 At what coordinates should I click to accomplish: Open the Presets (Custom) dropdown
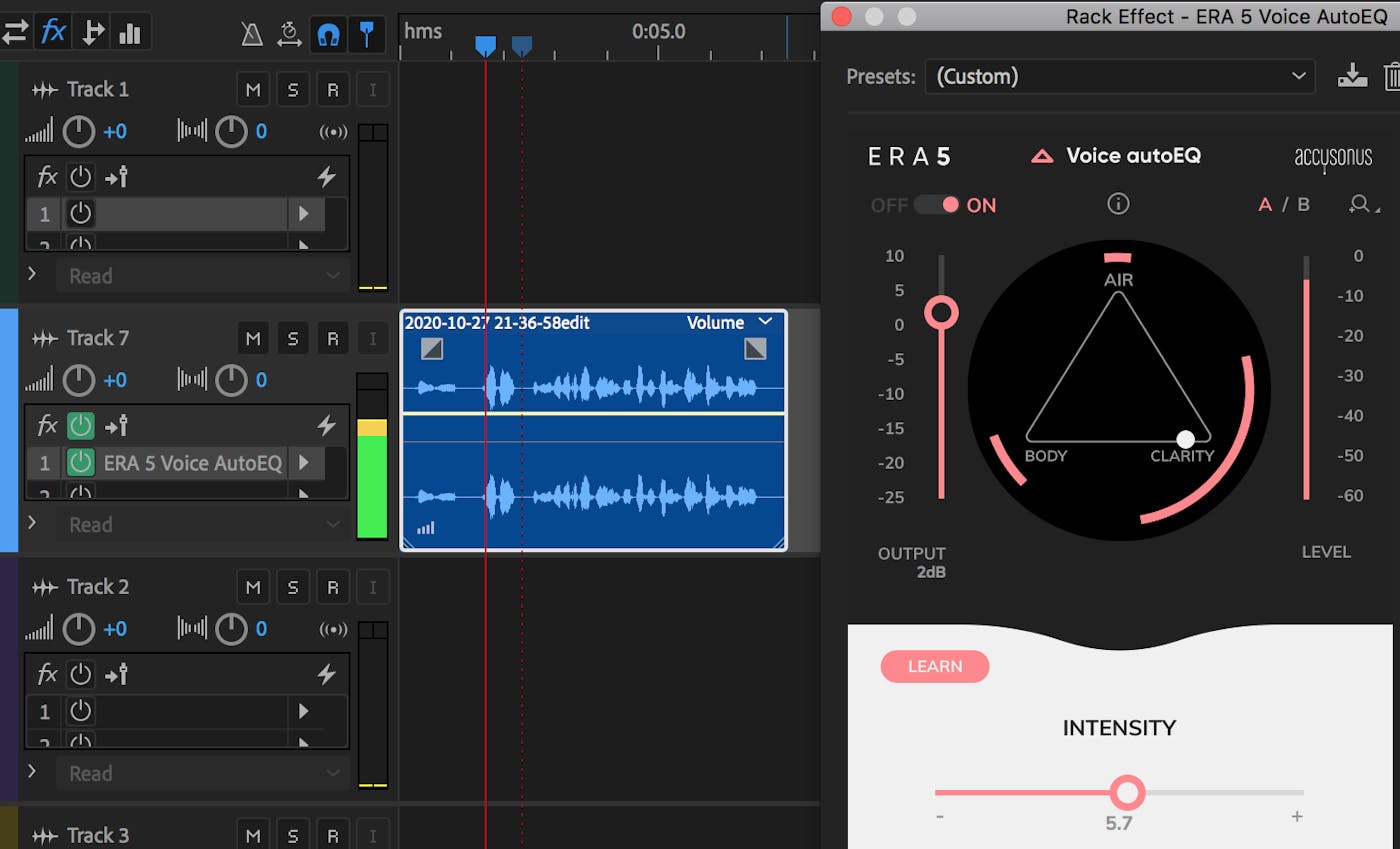[x=1120, y=76]
